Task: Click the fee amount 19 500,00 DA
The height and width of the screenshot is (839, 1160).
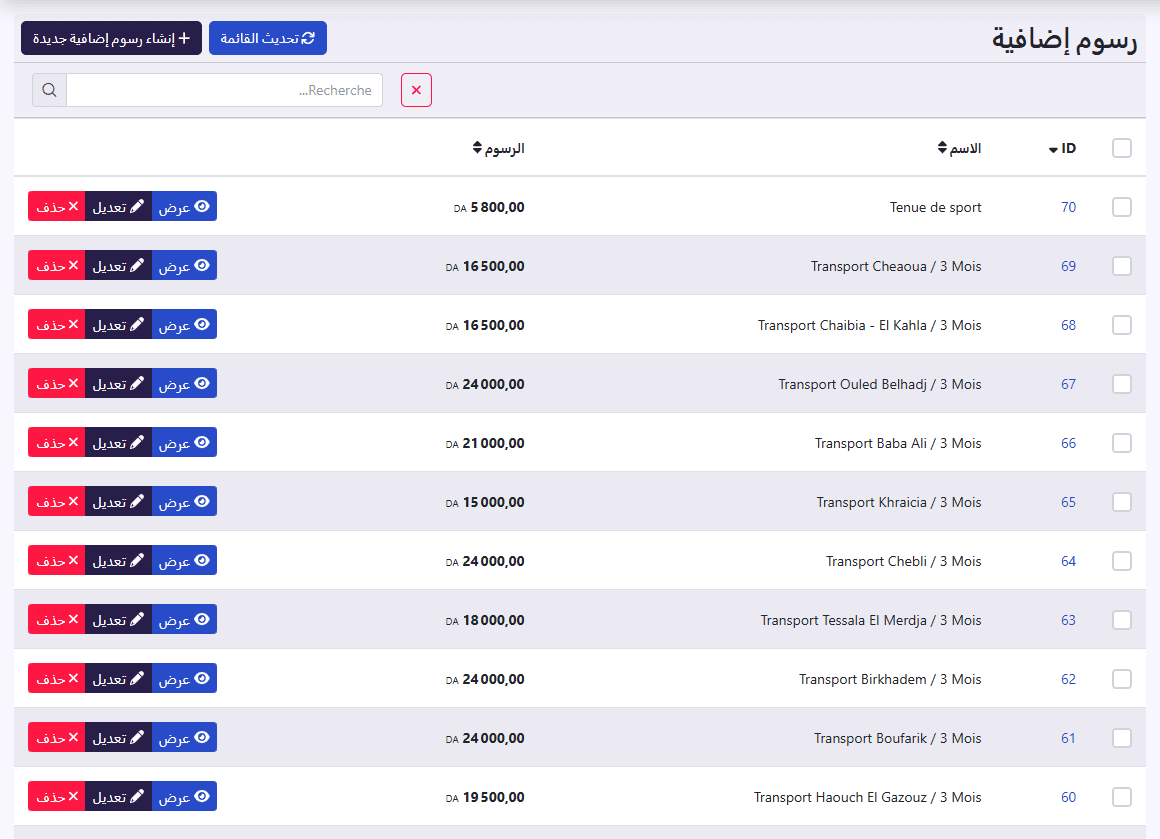Action: (x=485, y=798)
